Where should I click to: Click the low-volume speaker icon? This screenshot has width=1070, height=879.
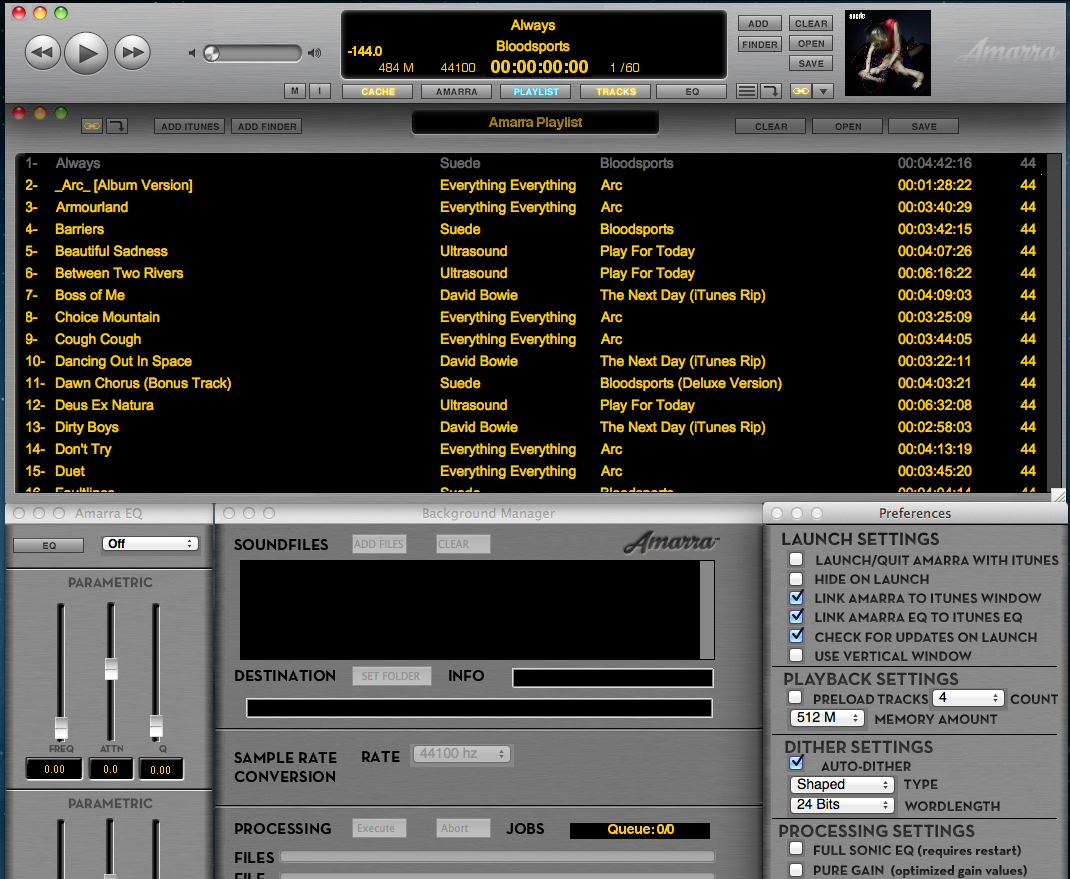[x=192, y=53]
